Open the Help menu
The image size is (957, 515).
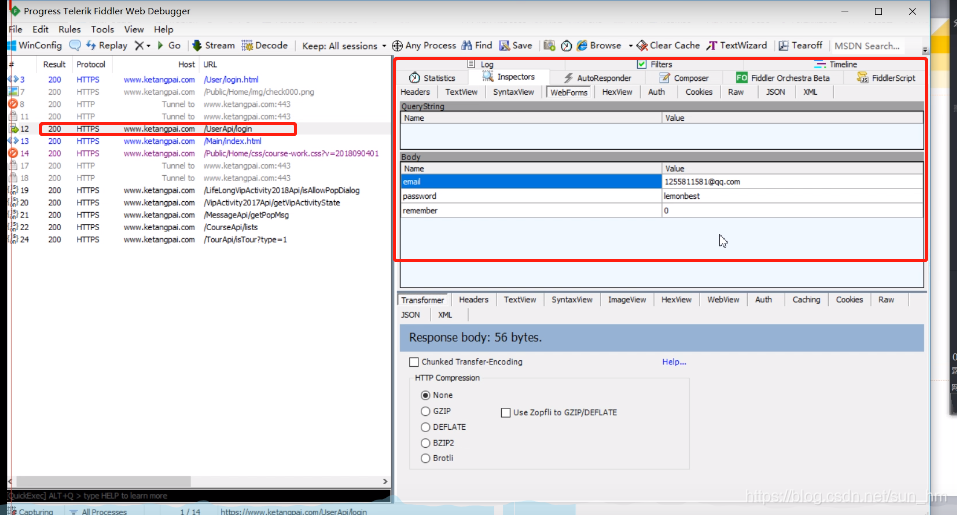(x=164, y=29)
